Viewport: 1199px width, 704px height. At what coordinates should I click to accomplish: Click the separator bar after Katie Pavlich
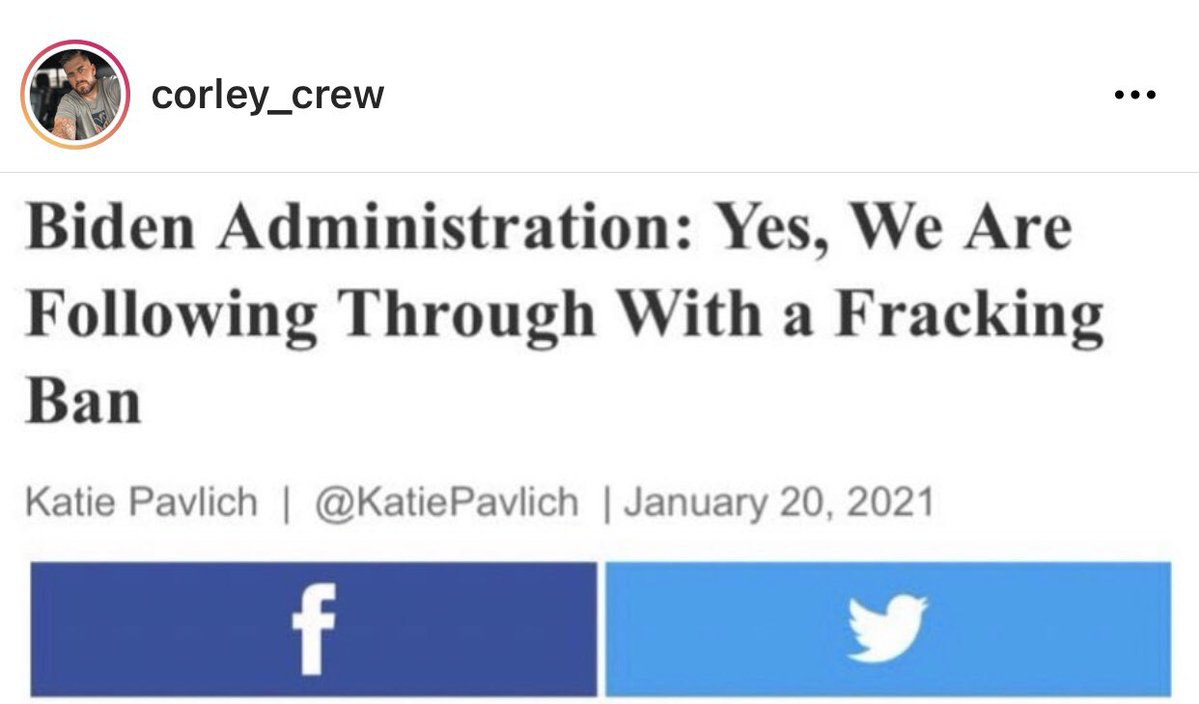287,503
